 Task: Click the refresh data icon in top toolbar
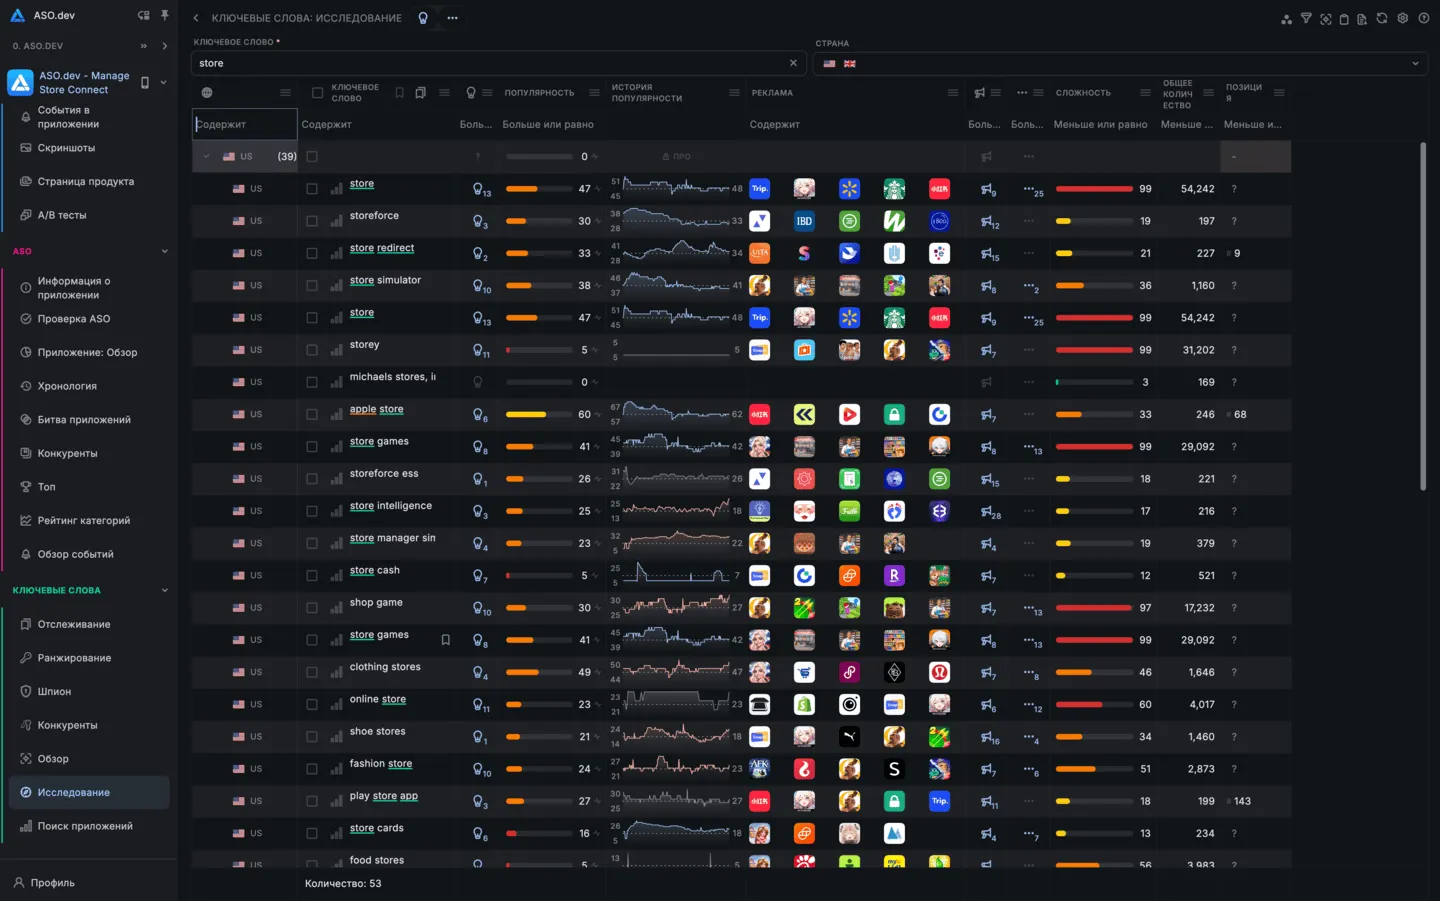[1382, 18]
